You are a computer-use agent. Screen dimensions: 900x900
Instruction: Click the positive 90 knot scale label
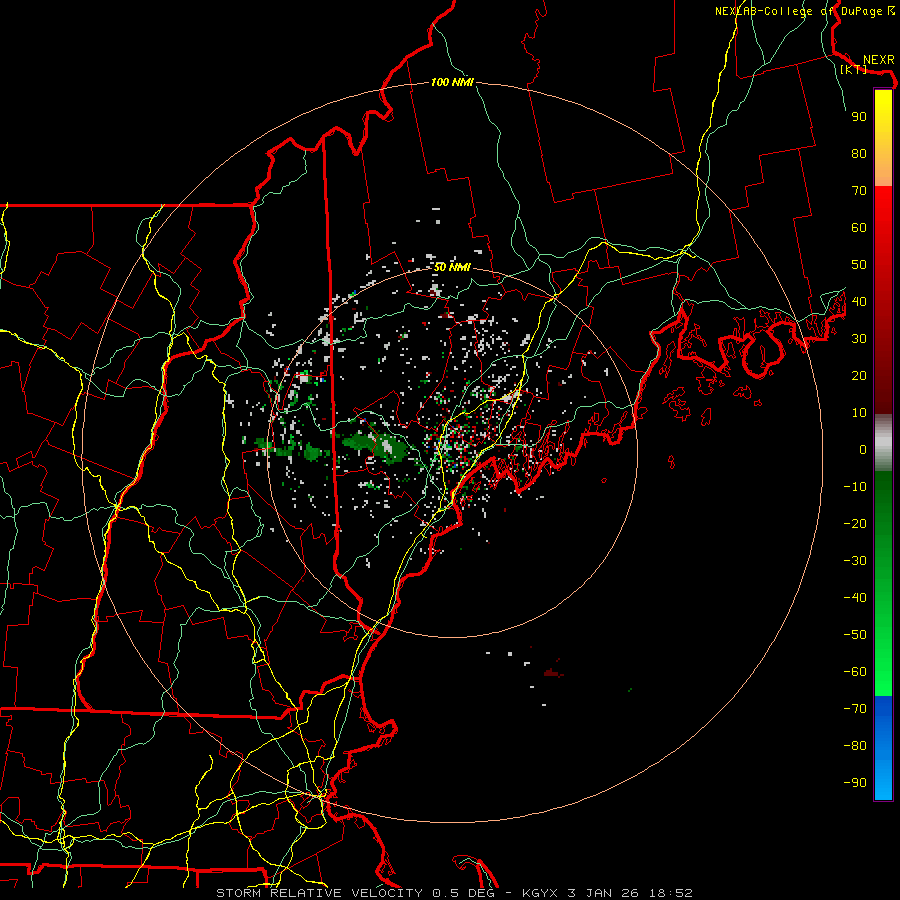(859, 117)
